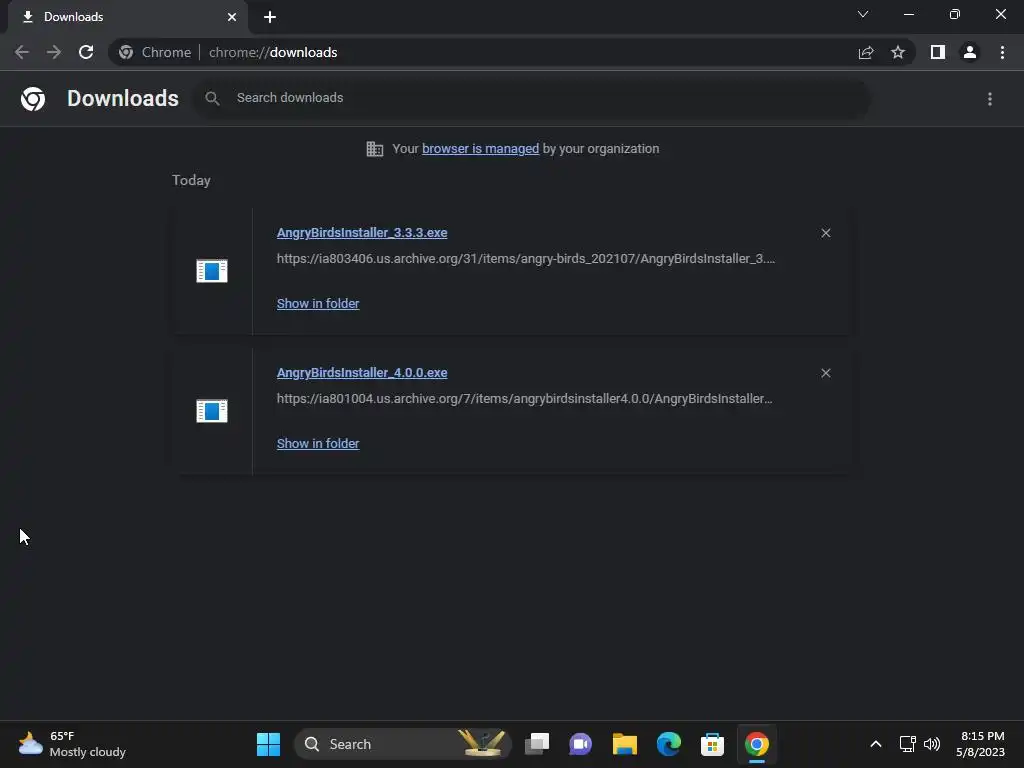Viewport: 1024px width, 768px height.
Task: Open the side panel icon
Action: (938, 52)
